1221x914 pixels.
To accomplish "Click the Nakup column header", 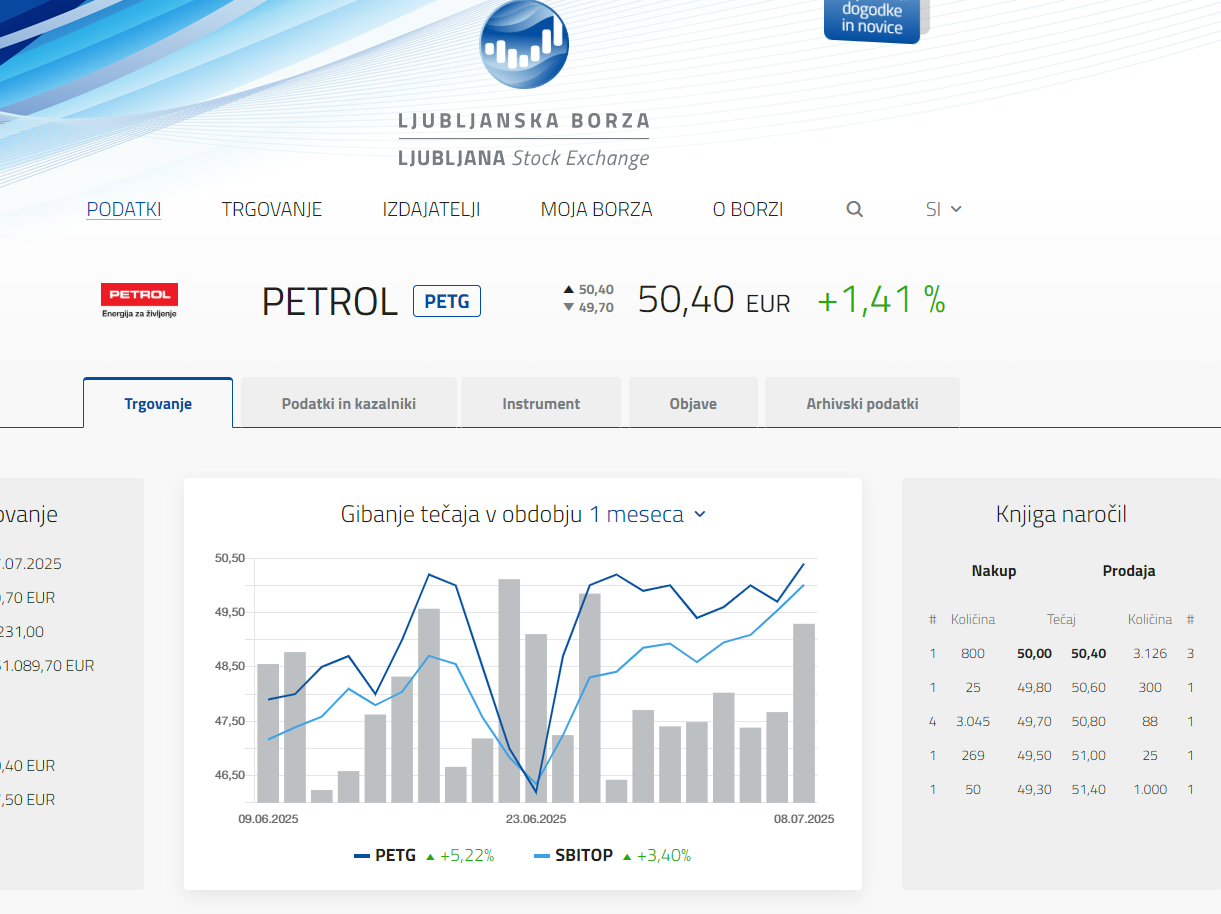I will point(994,571).
